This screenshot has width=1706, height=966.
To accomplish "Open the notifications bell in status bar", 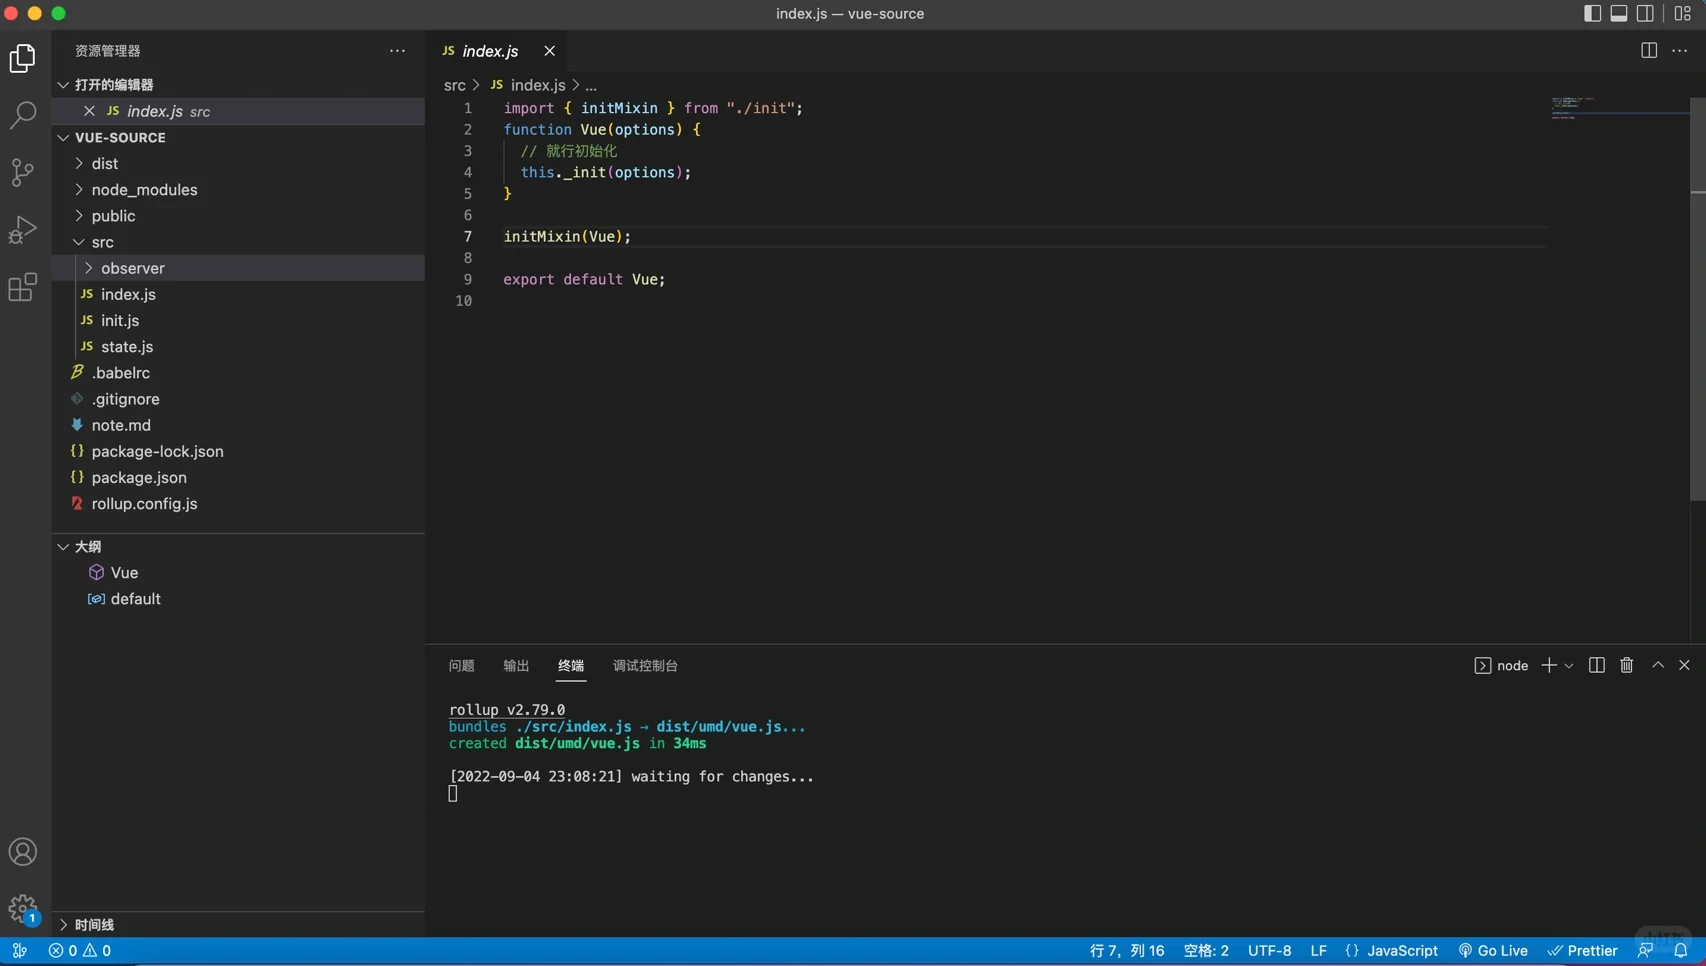I will (1681, 951).
